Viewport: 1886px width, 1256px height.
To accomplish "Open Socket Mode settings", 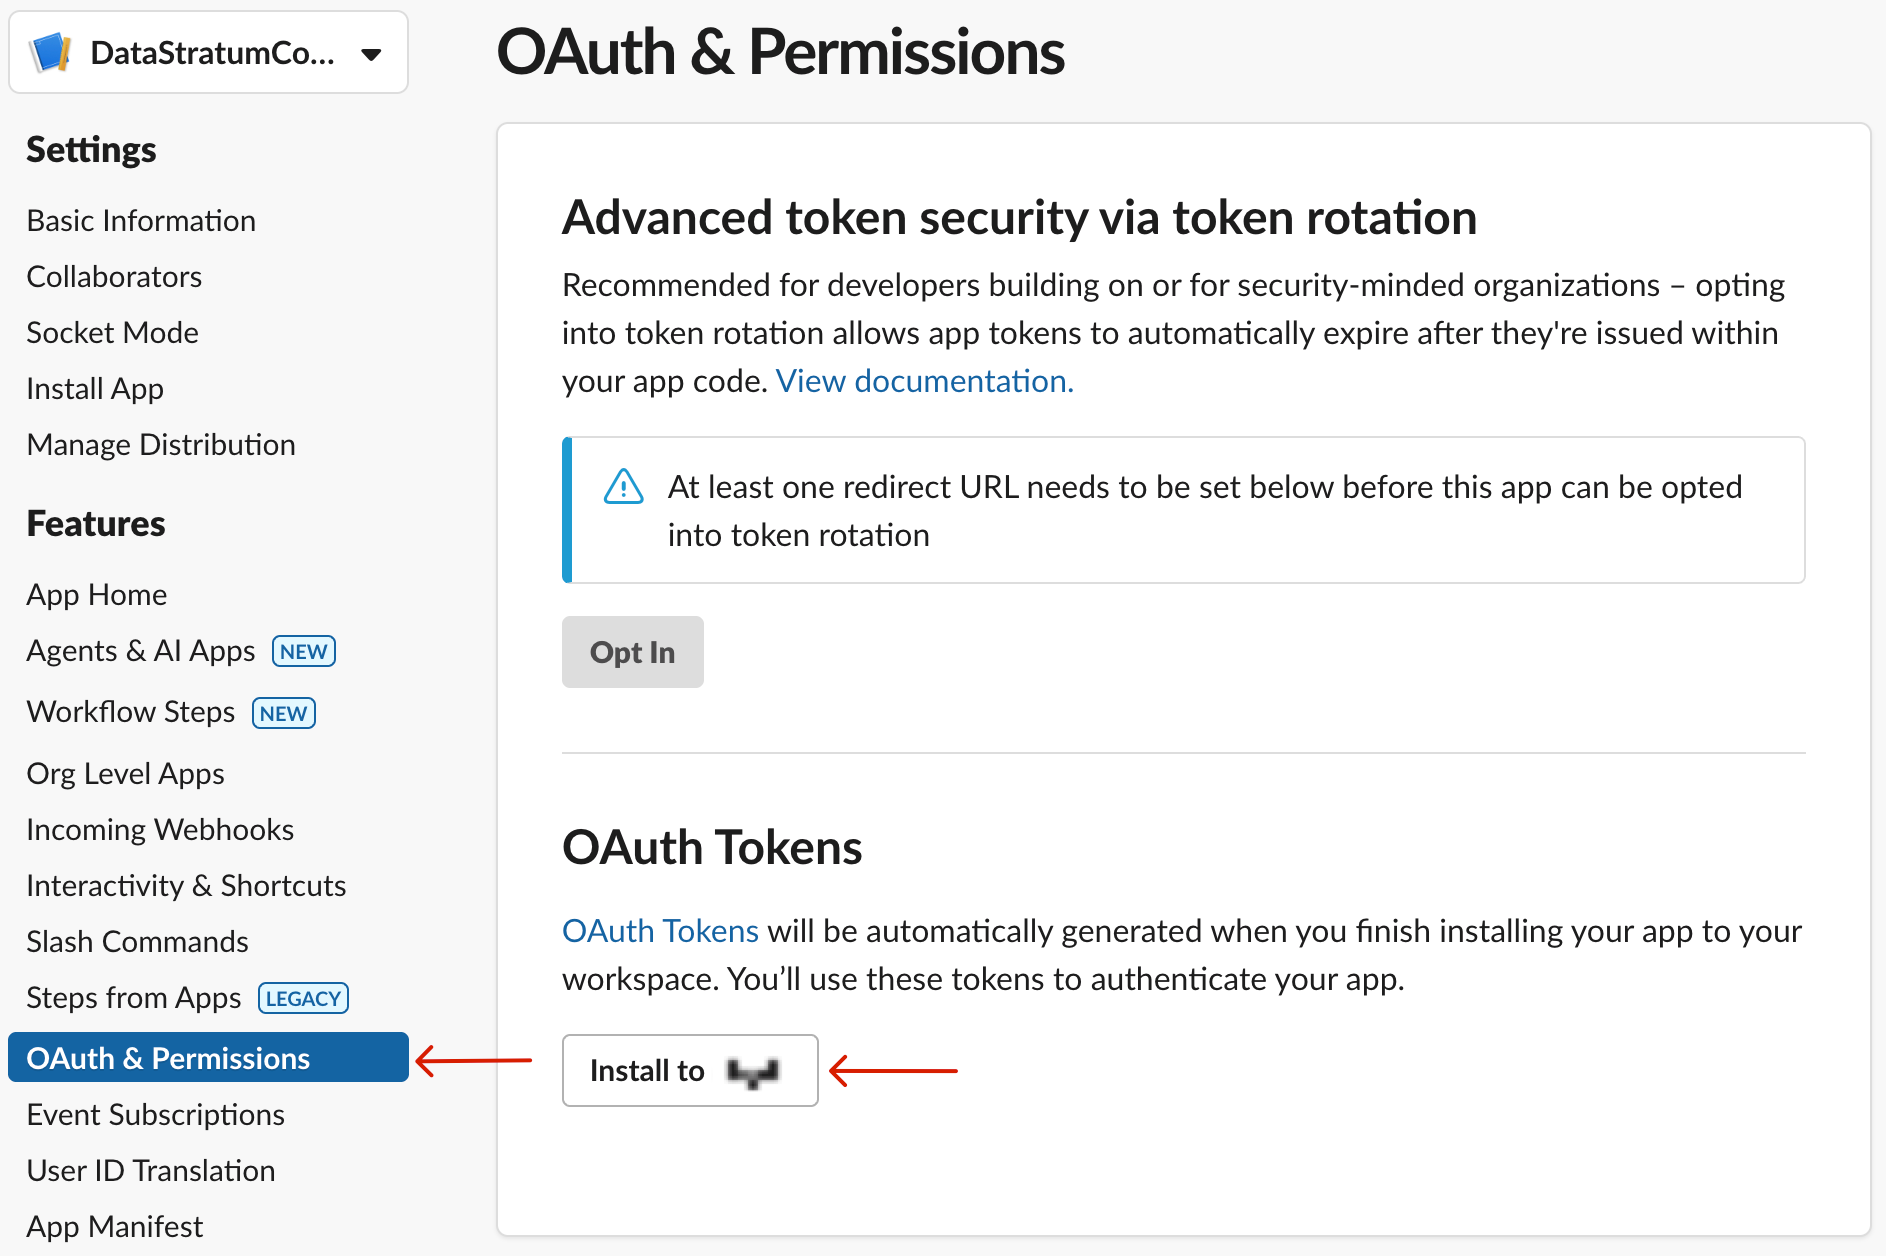I will [x=111, y=332].
